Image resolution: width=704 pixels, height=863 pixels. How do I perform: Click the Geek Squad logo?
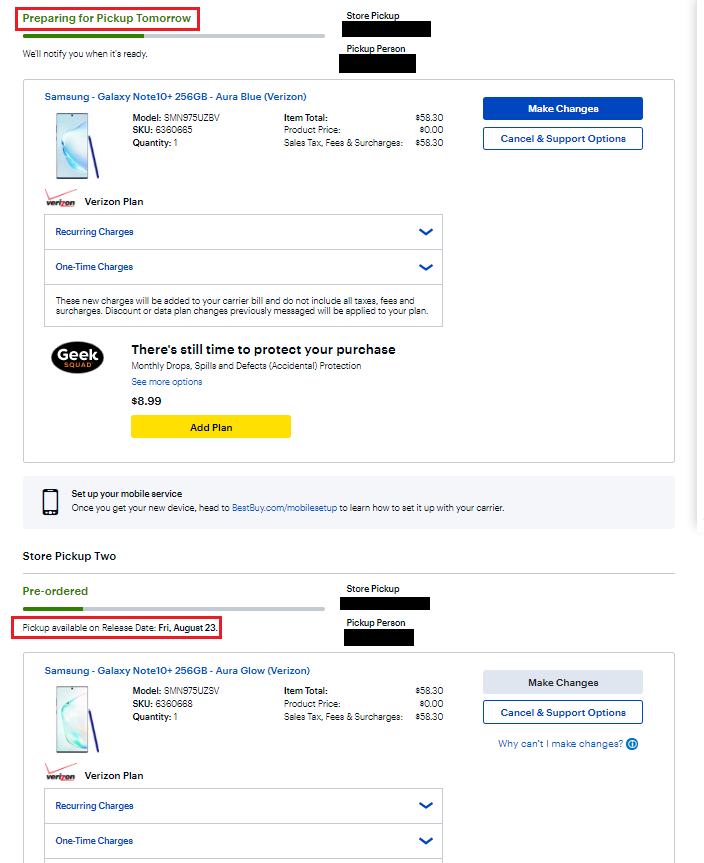coord(78,358)
